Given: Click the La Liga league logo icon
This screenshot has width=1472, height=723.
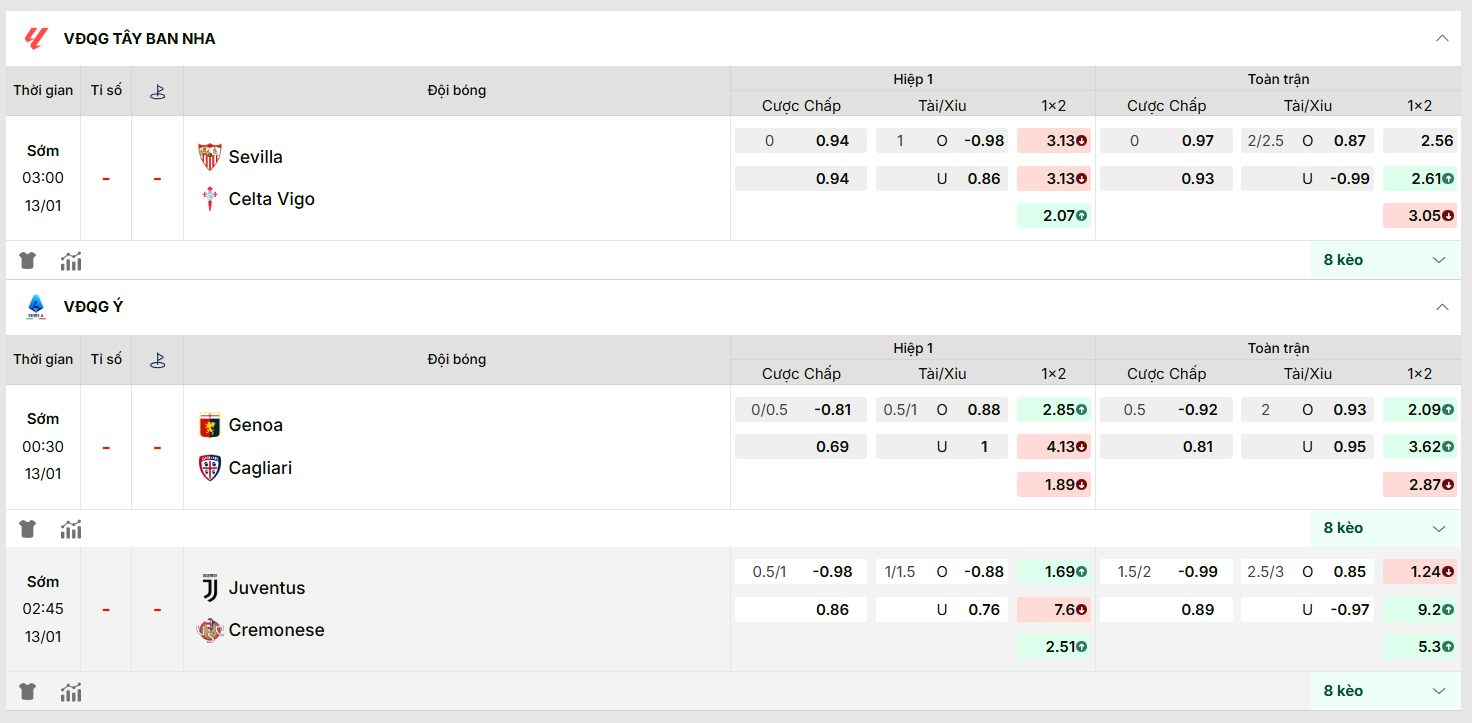Looking at the screenshot, I should point(36,39).
